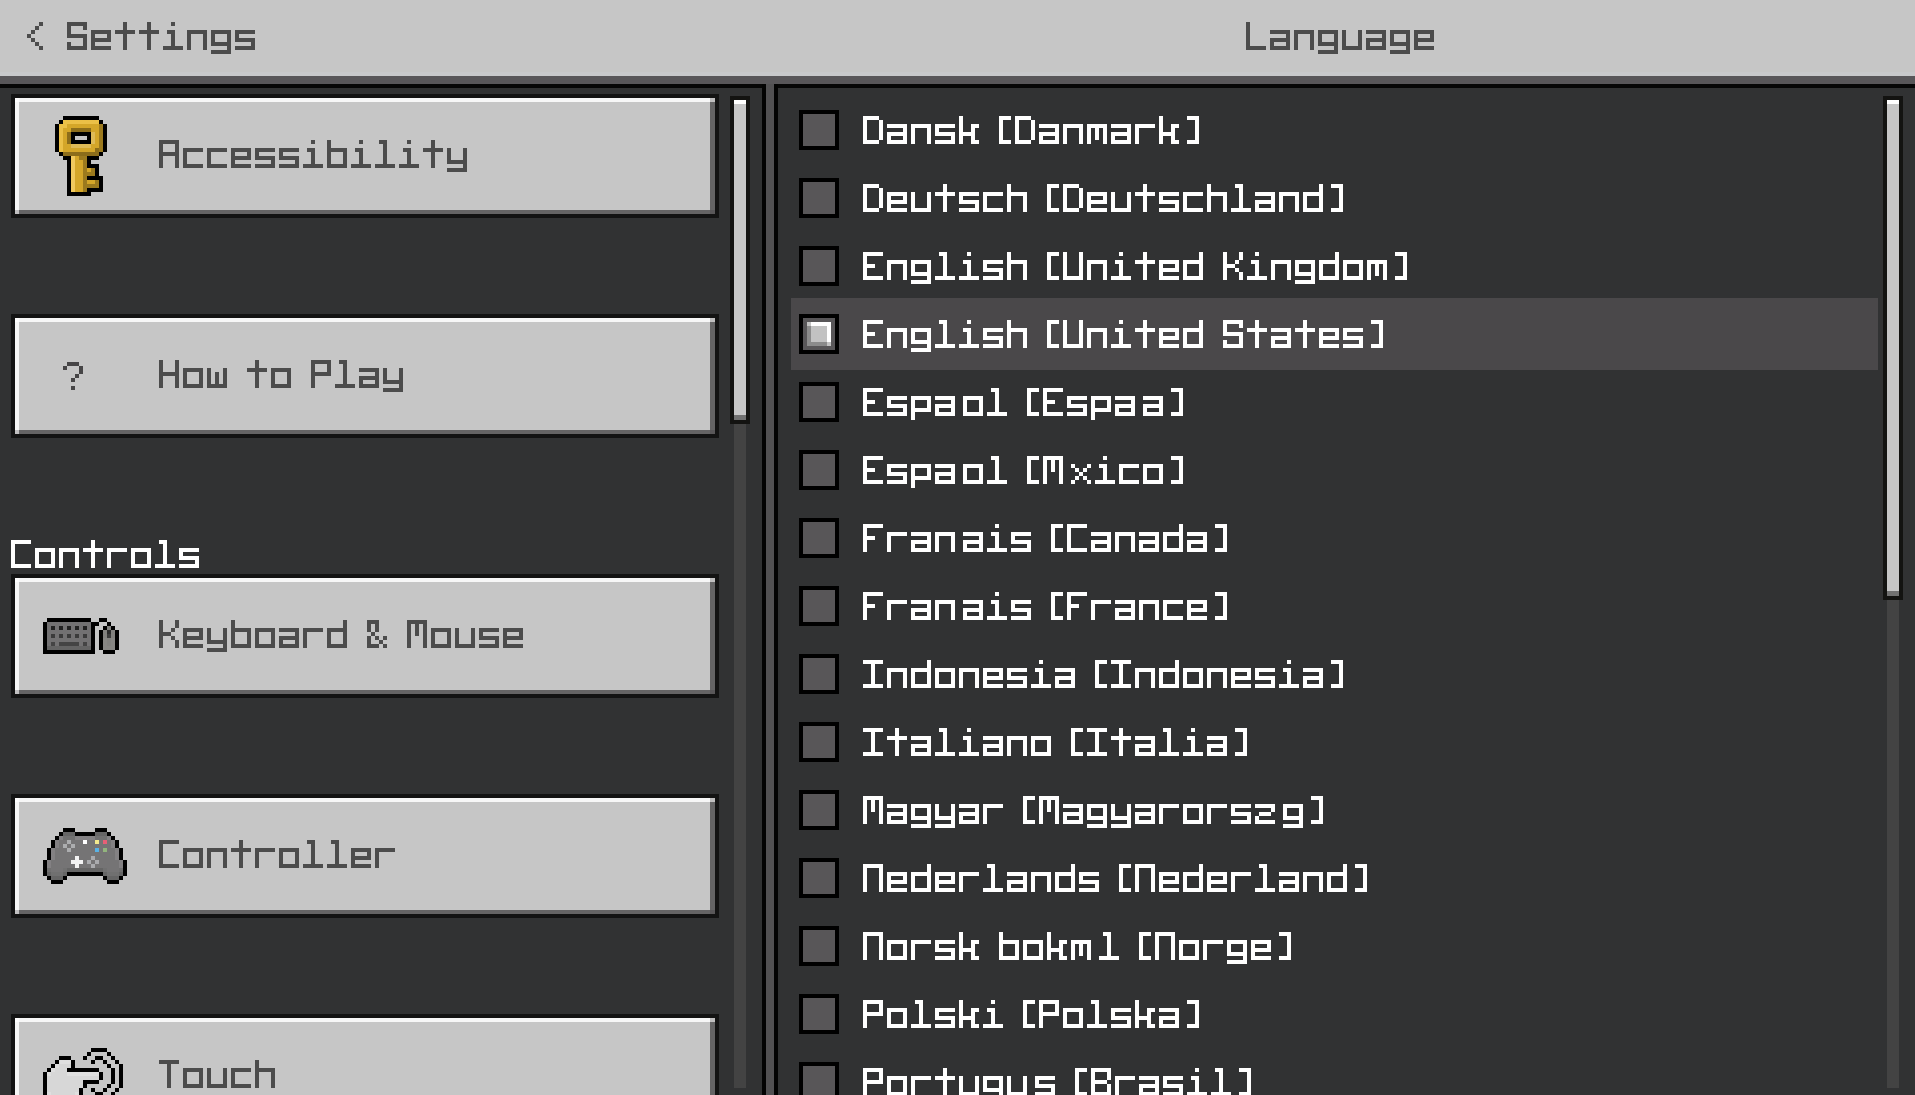
Task: Choose English (United Kingdom) radio box
Action: tap(819, 267)
